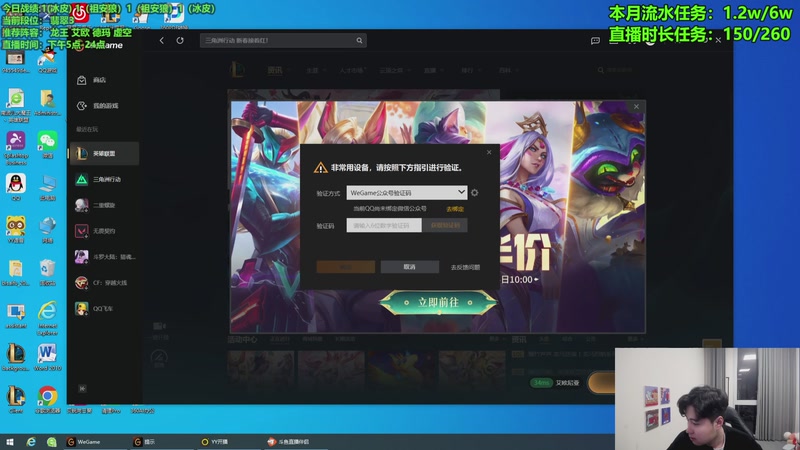Viewport: 800px width, 450px height.
Task: Click the orange confirm button in dialog
Action: pyautogui.click(x=345, y=267)
